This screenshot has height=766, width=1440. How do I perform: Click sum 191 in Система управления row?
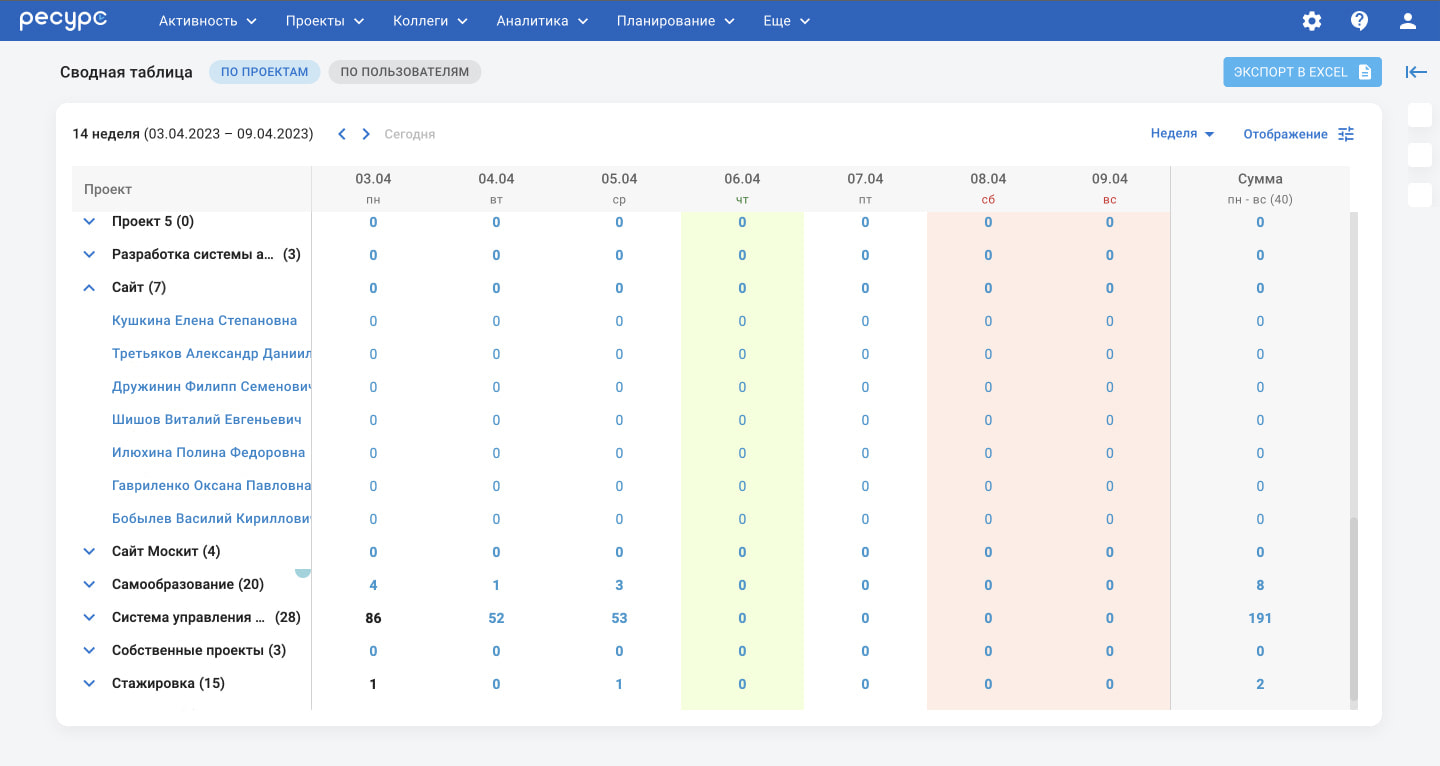[1260, 618]
